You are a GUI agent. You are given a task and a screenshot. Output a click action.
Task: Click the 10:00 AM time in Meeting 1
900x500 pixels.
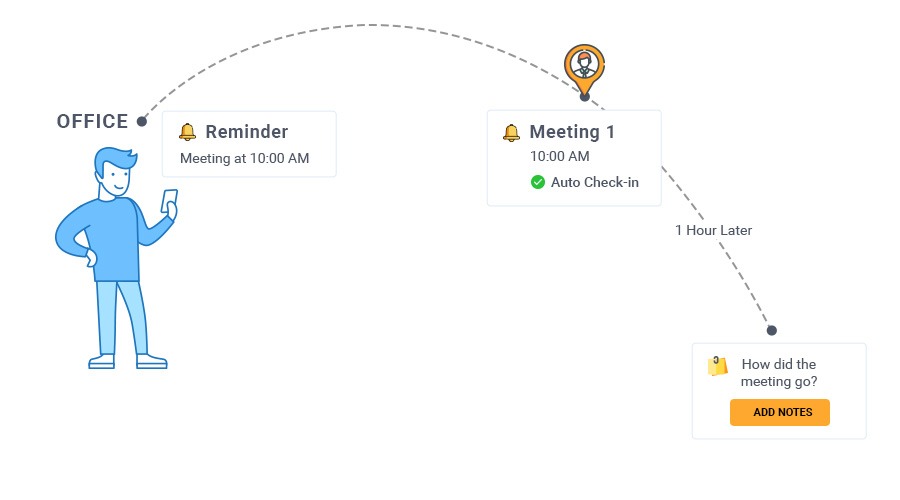(x=560, y=156)
